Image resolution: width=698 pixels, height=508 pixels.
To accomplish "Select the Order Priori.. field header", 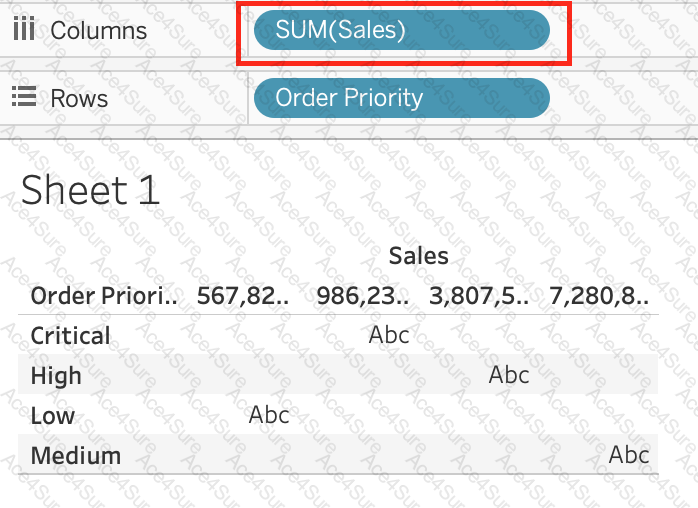I will coord(104,295).
